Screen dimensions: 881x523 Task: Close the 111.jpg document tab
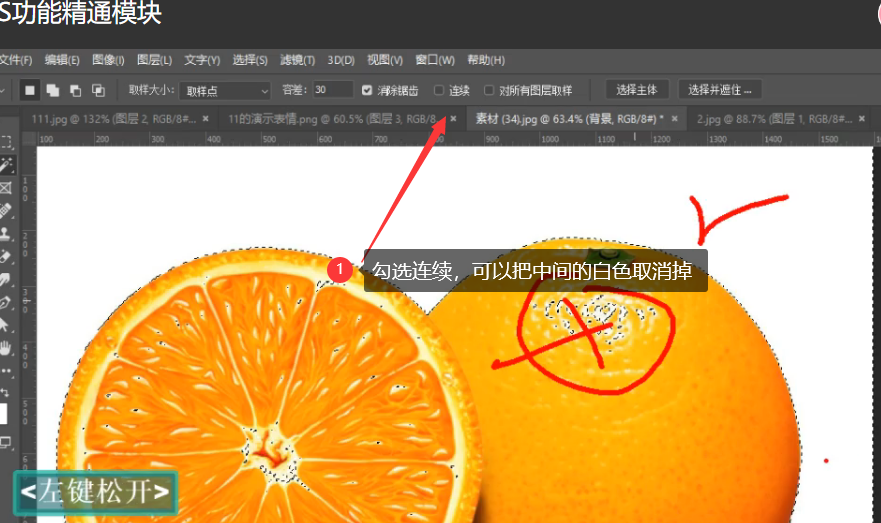point(206,119)
